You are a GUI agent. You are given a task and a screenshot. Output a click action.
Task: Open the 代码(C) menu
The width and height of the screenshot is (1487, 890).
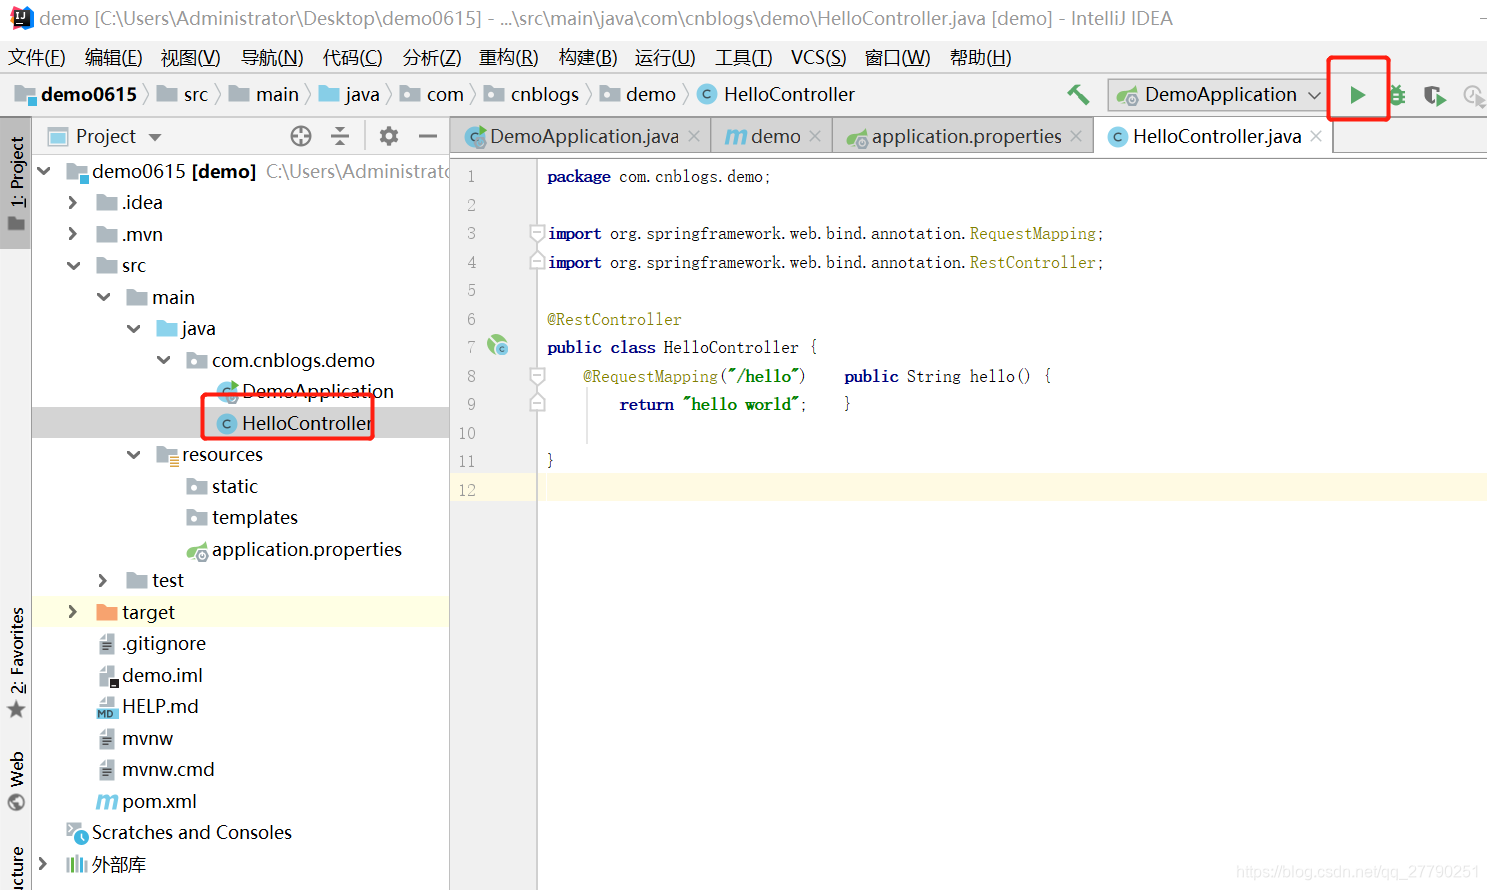coord(353,58)
